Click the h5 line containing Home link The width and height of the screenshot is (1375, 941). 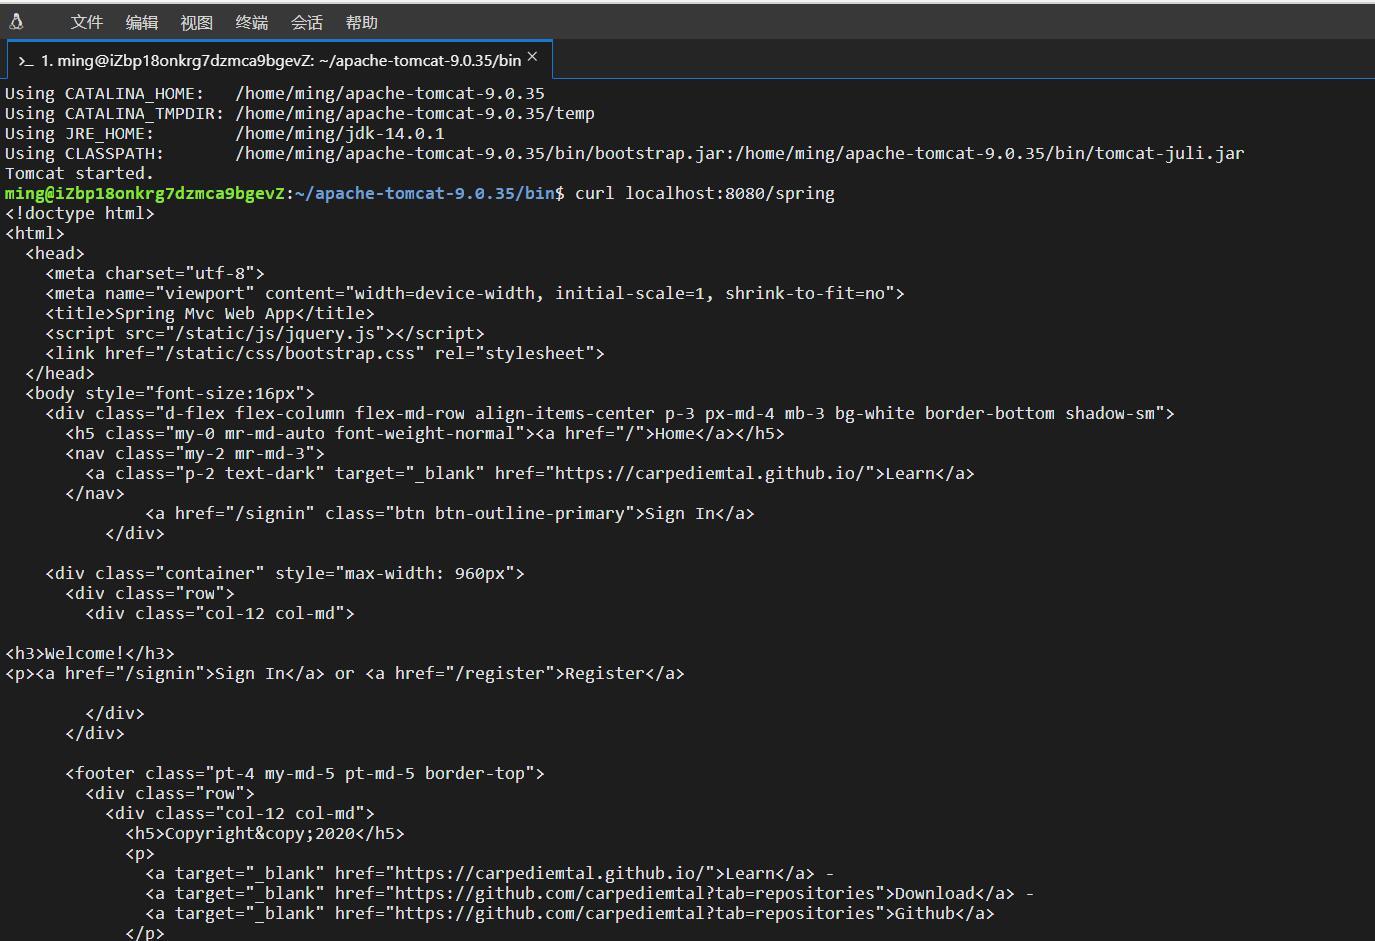[x=425, y=433]
